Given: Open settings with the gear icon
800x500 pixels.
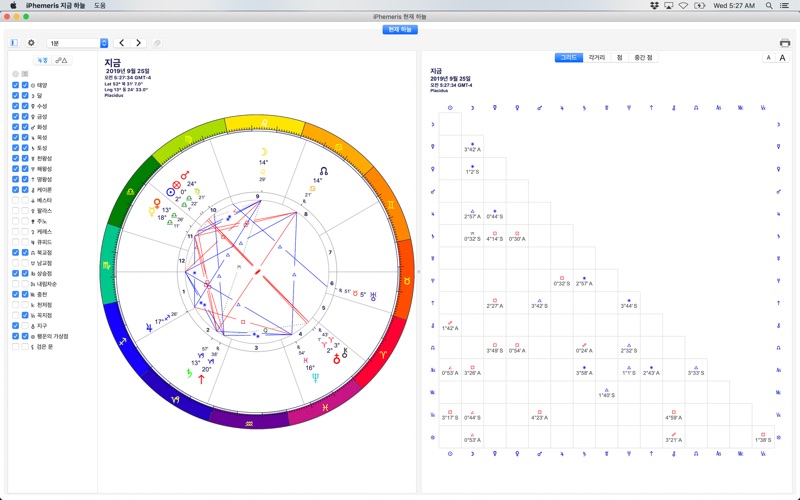Looking at the screenshot, I should point(31,43).
